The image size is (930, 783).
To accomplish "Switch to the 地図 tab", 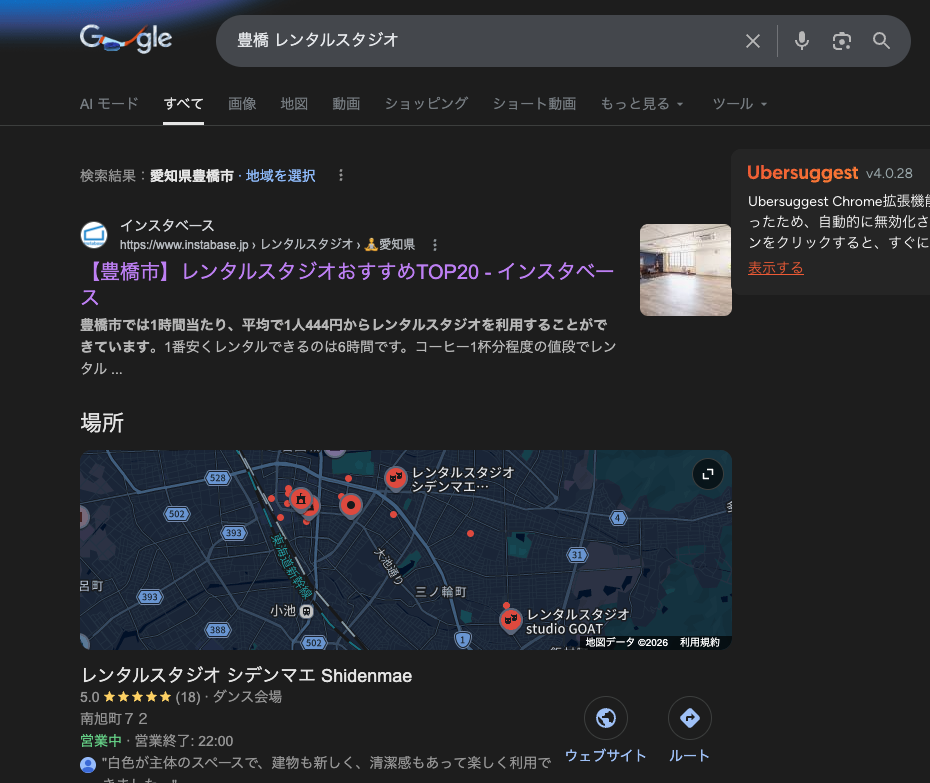I will coord(294,104).
